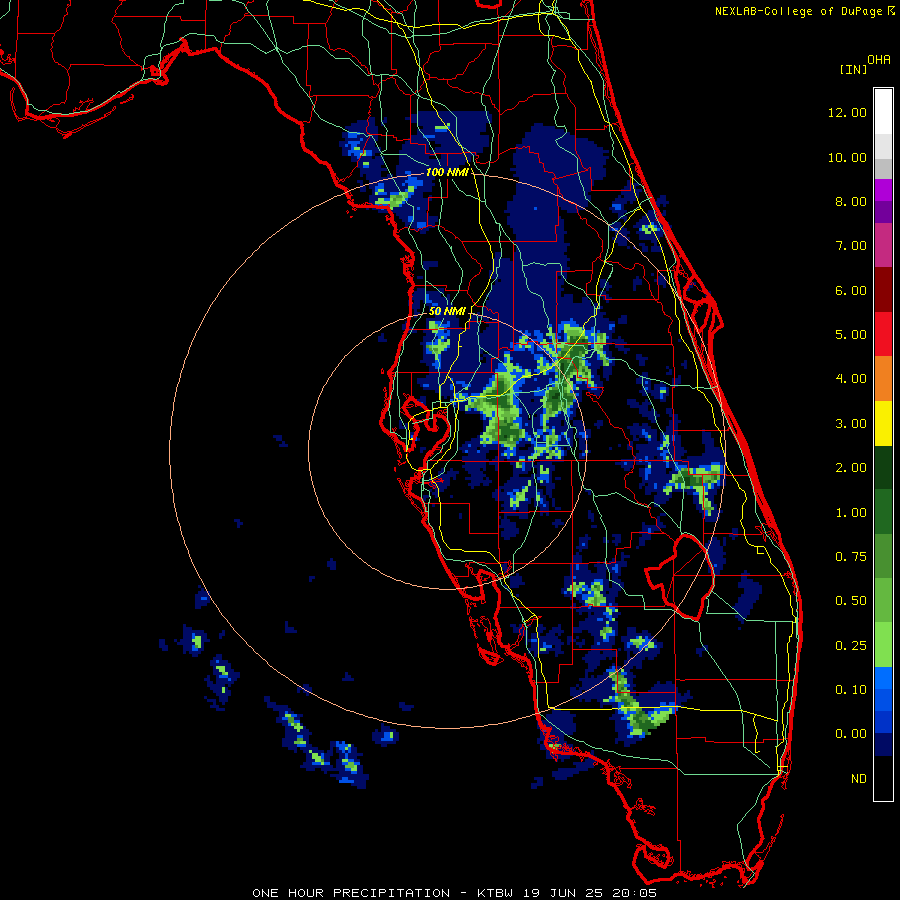Select the 2.00 legend value
900x900 pixels.
click(x=851, y=468)
